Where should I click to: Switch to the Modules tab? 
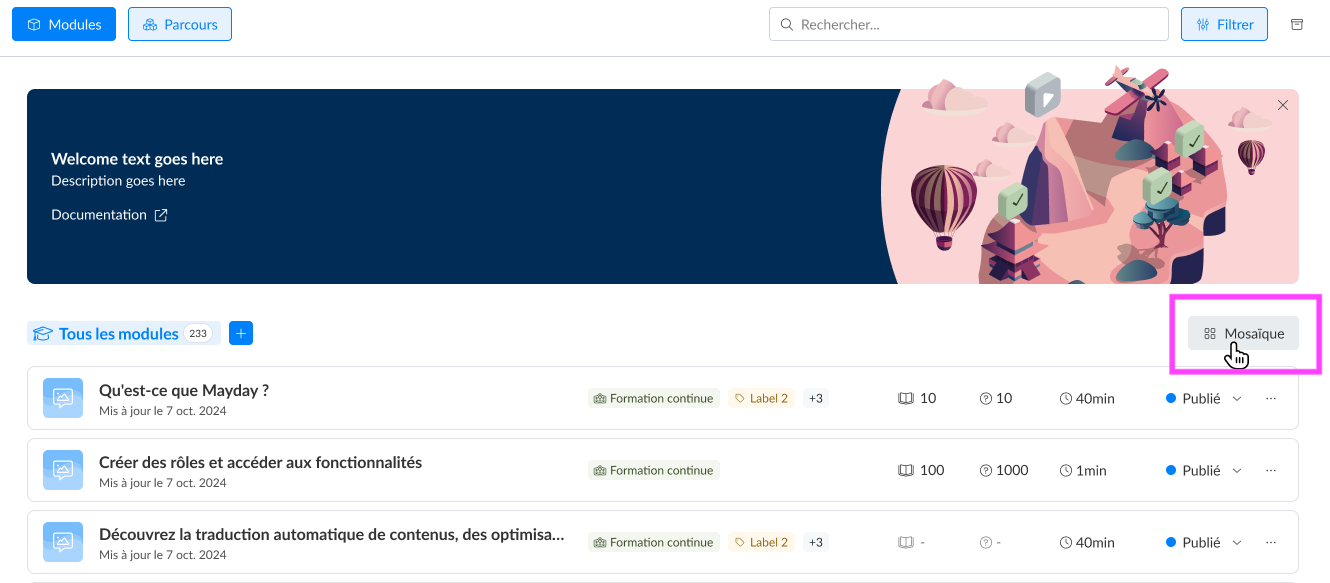click(x=63, y=23)
